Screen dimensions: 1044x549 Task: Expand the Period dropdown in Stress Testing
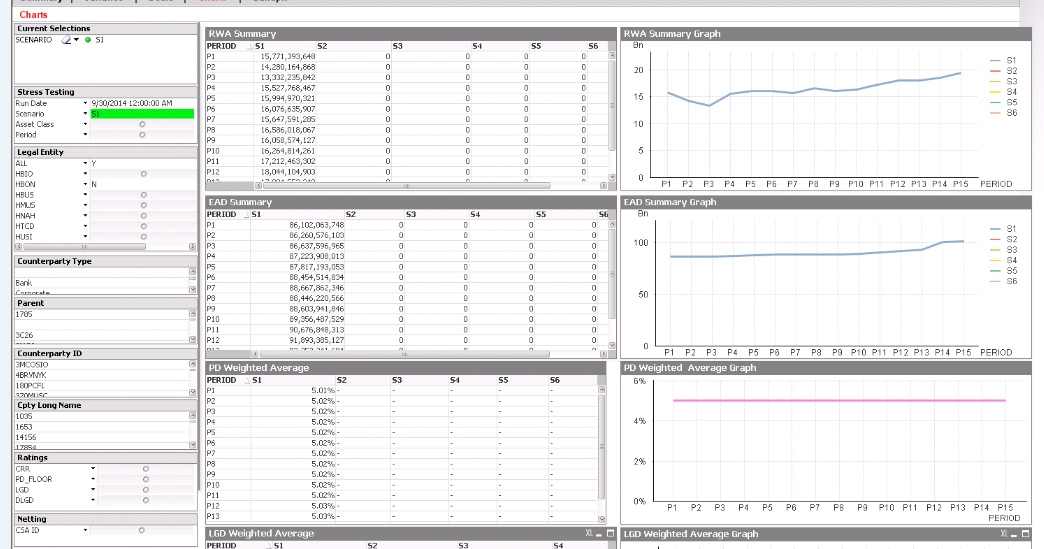click(x=86, y=135)
